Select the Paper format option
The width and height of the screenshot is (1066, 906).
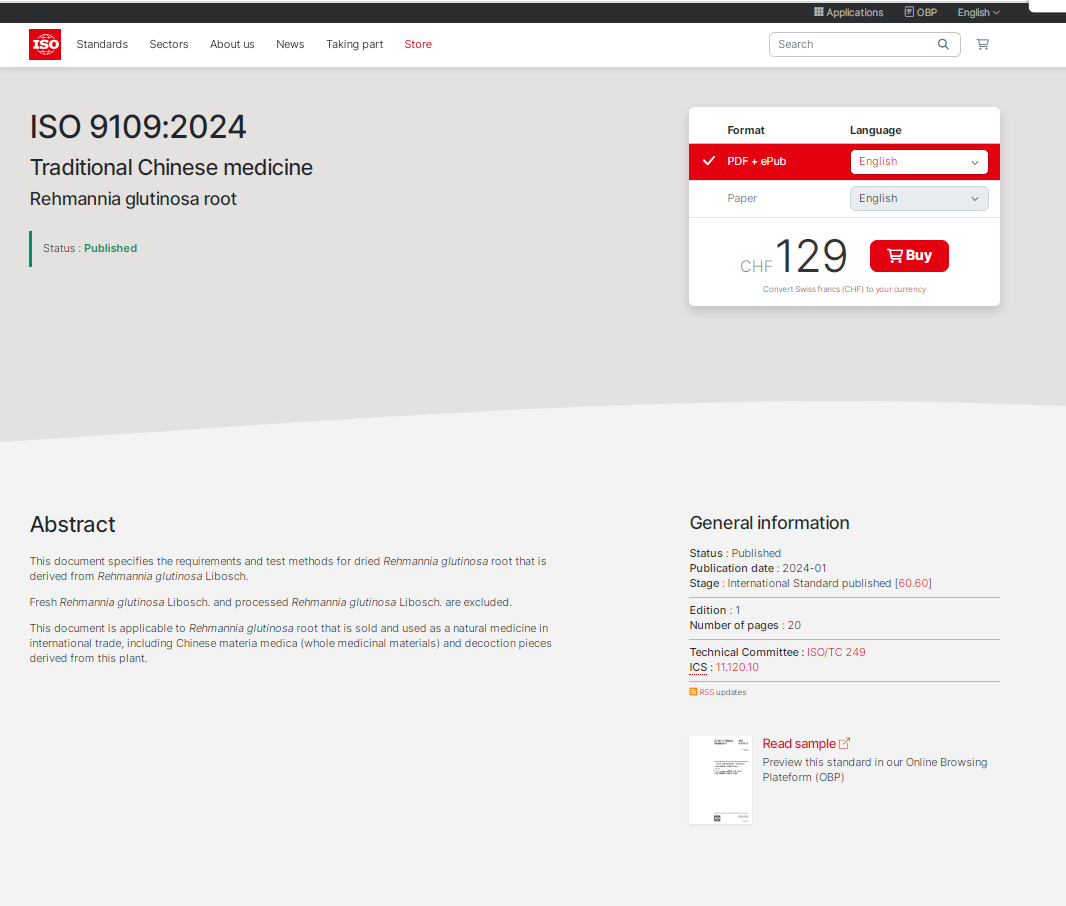coord(742,198)
